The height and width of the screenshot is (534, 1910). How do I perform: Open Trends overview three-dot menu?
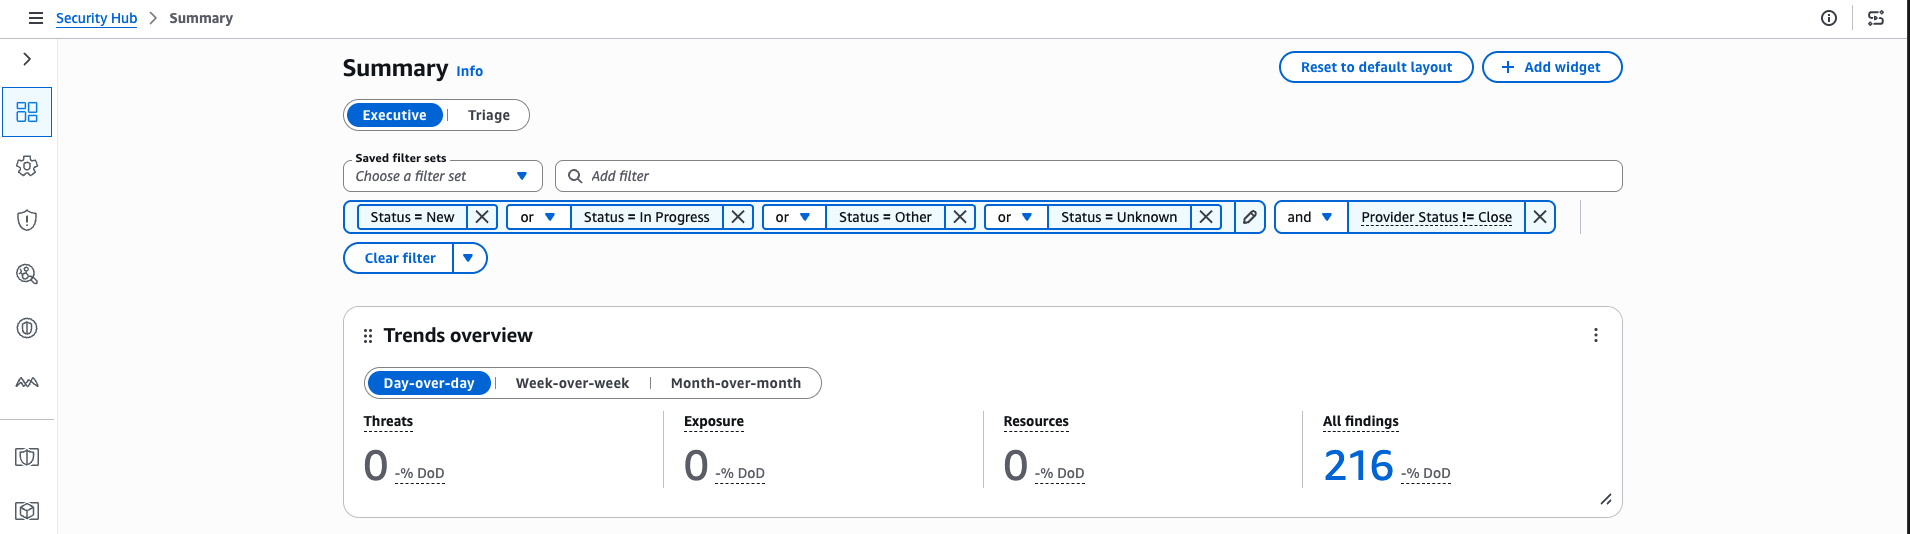1596,336
